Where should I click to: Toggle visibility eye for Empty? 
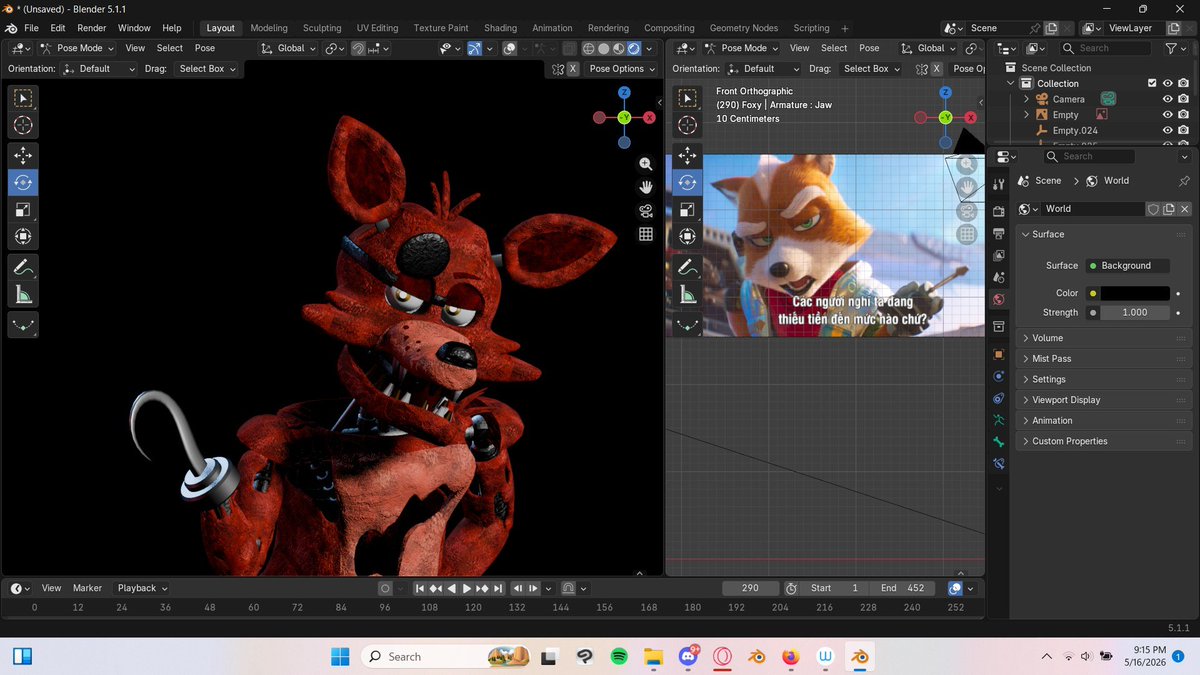[1167, 115]
